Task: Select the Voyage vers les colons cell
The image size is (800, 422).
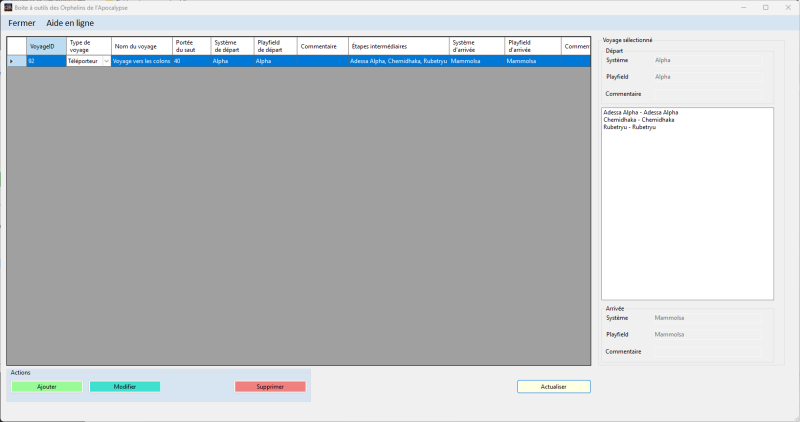Action: click(x=140, y=61)
